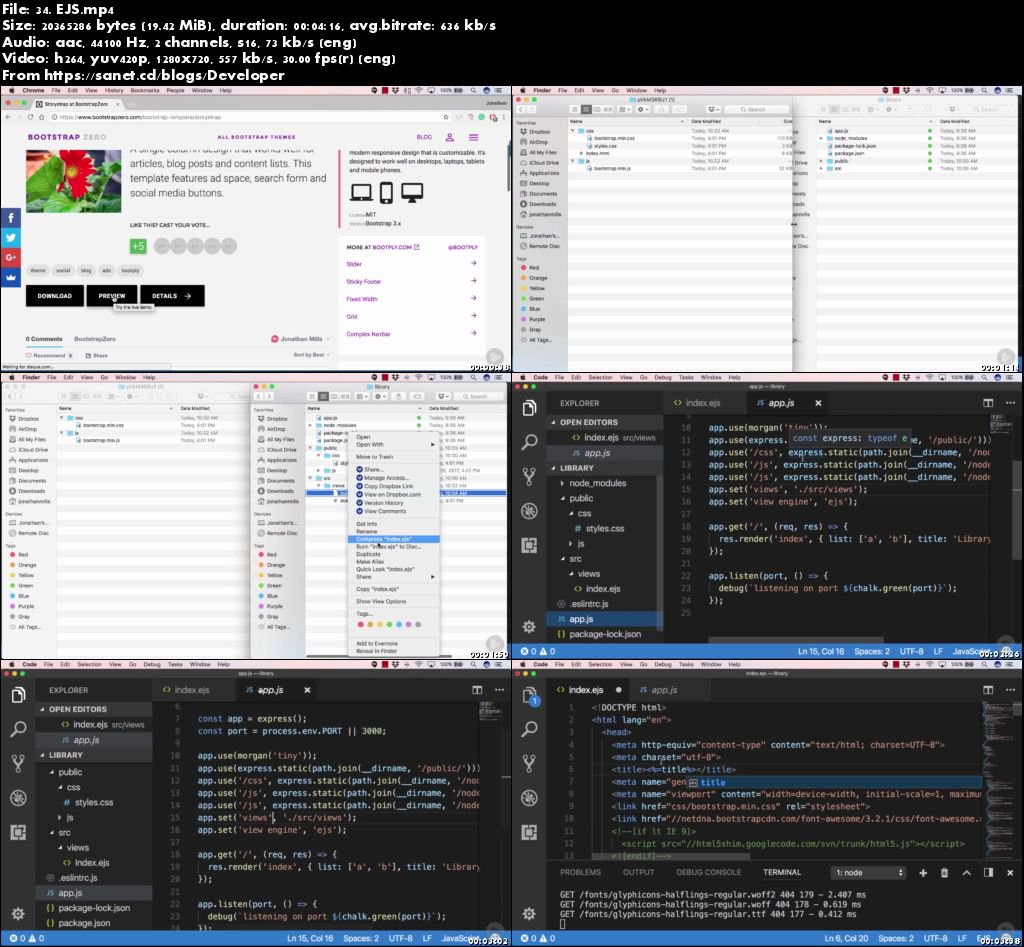Screen dimensions: 1024x947
Task: Click the close X on the terminal panel
Action: pyautogui.click(x=1010, y=873)
